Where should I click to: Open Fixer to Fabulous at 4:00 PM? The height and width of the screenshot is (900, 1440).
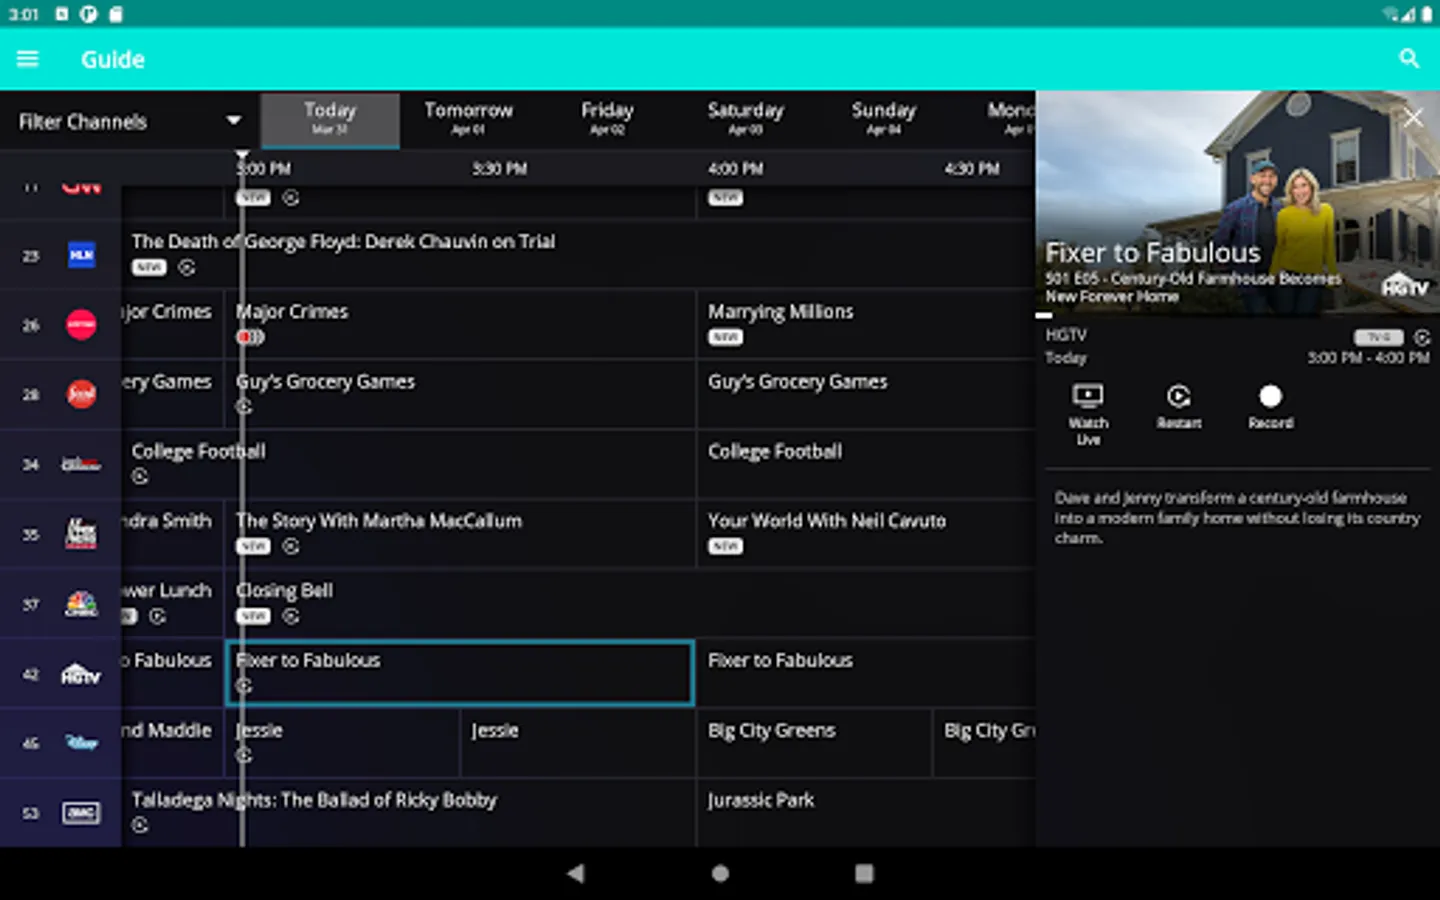click(866, 673)
